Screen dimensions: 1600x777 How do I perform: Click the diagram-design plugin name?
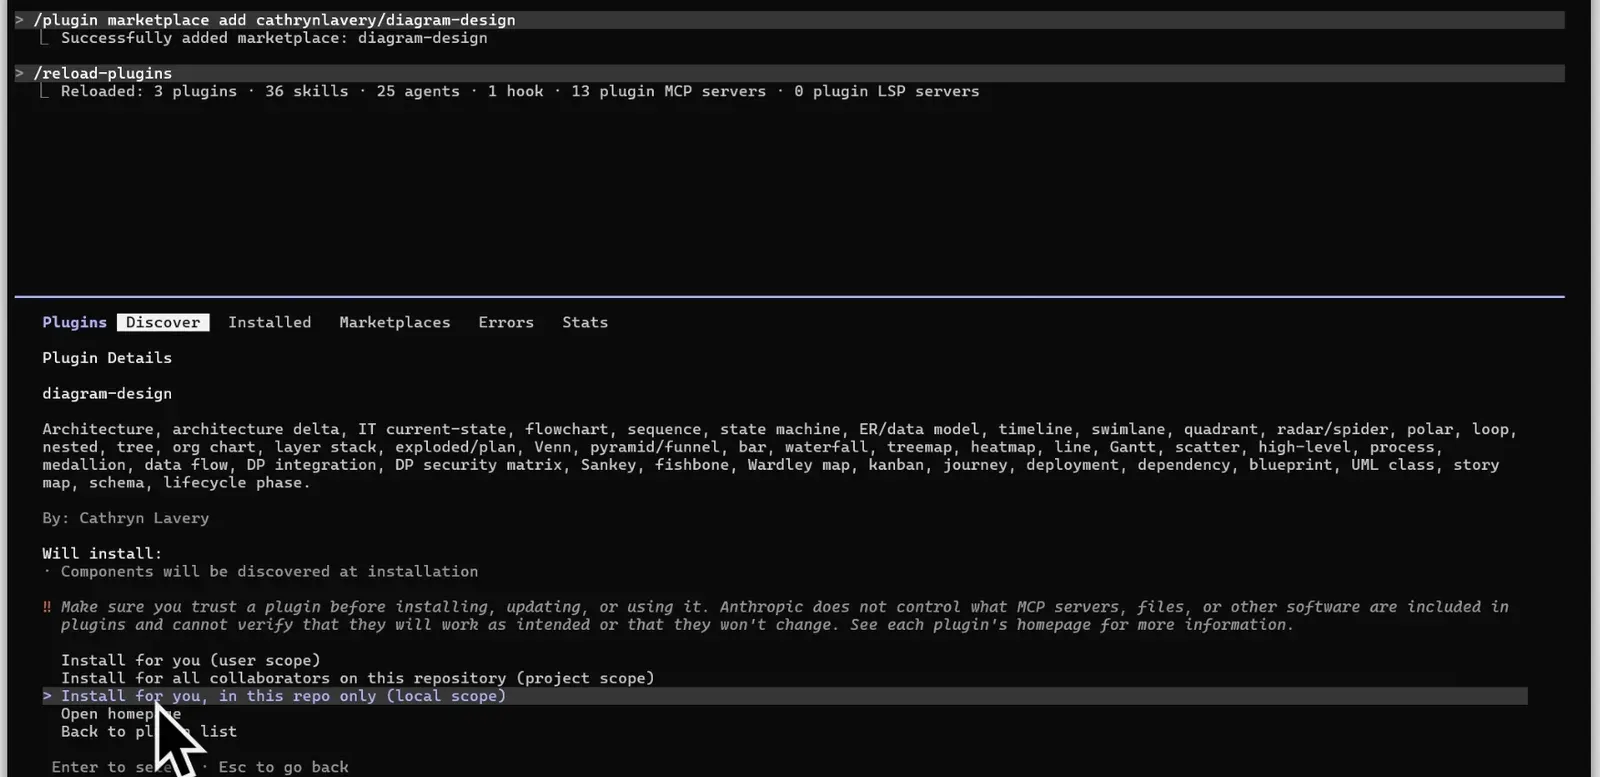[107, 393]
